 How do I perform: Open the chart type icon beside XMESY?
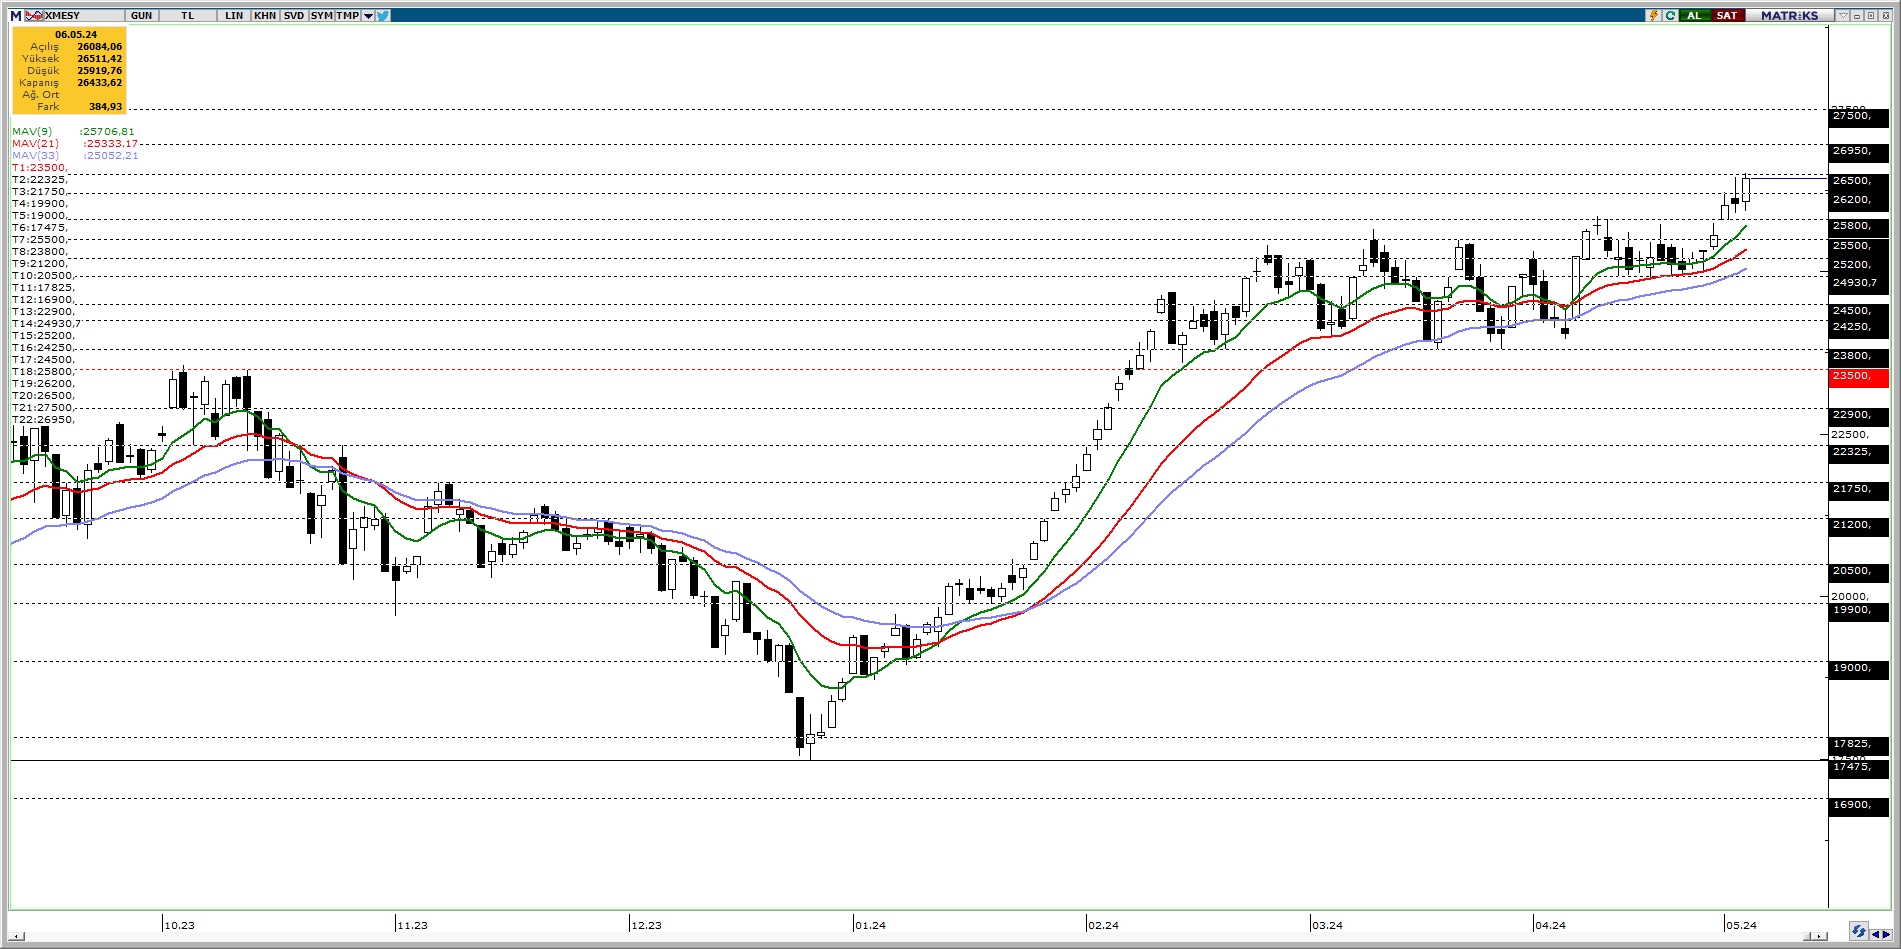coord(33,15)
